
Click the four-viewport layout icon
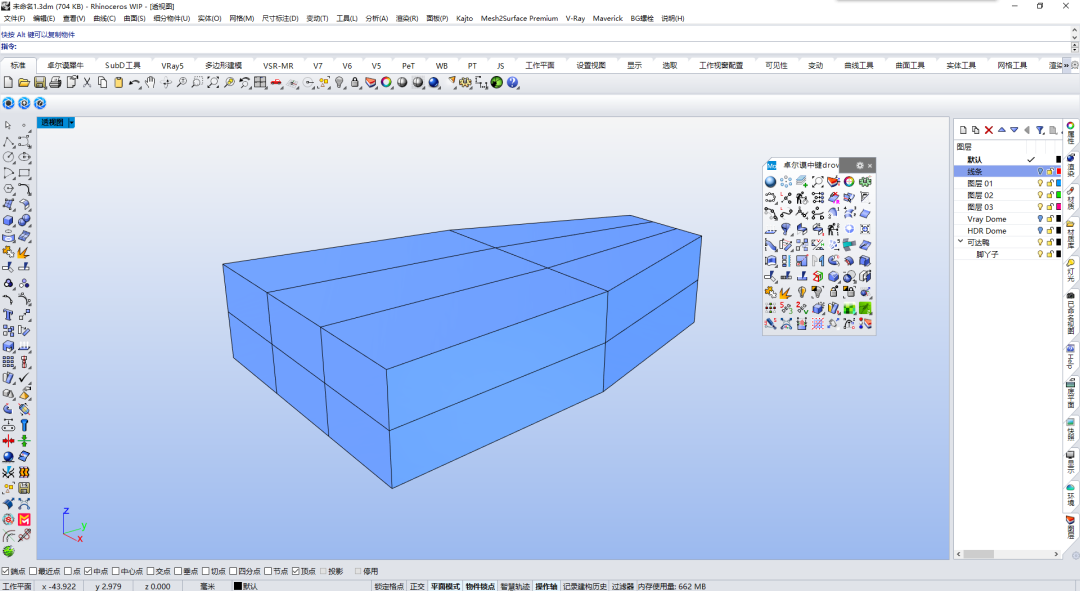[260, 83]
